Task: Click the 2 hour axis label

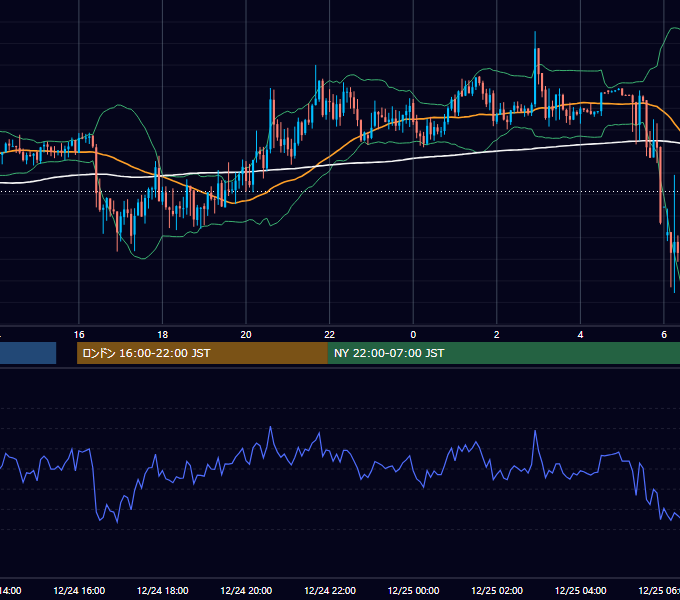Action: click(x=497, y=335)
